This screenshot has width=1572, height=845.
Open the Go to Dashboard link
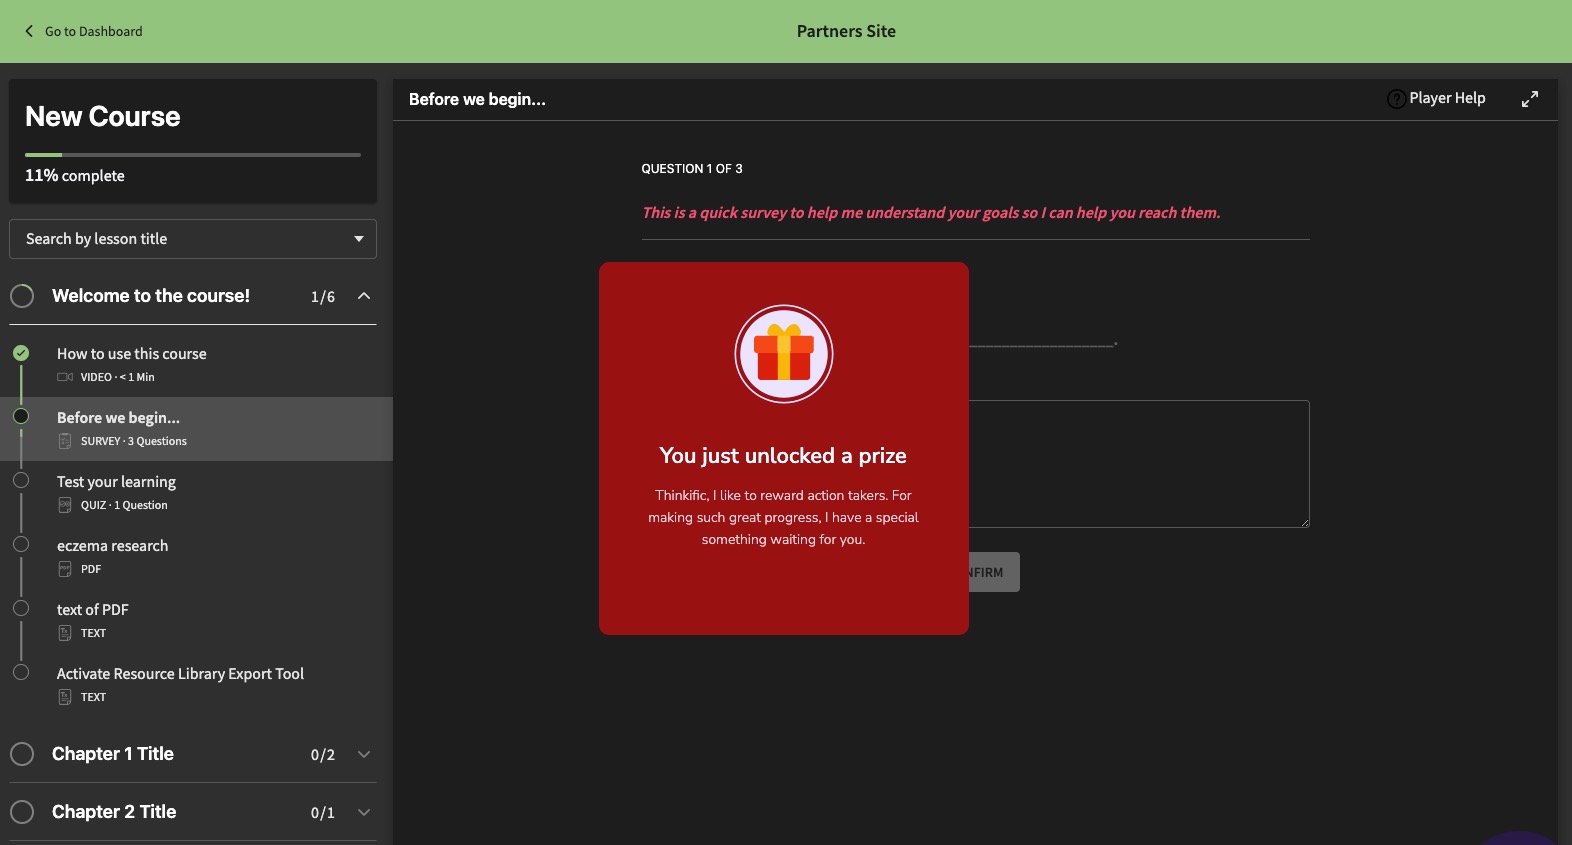[93, 31]
